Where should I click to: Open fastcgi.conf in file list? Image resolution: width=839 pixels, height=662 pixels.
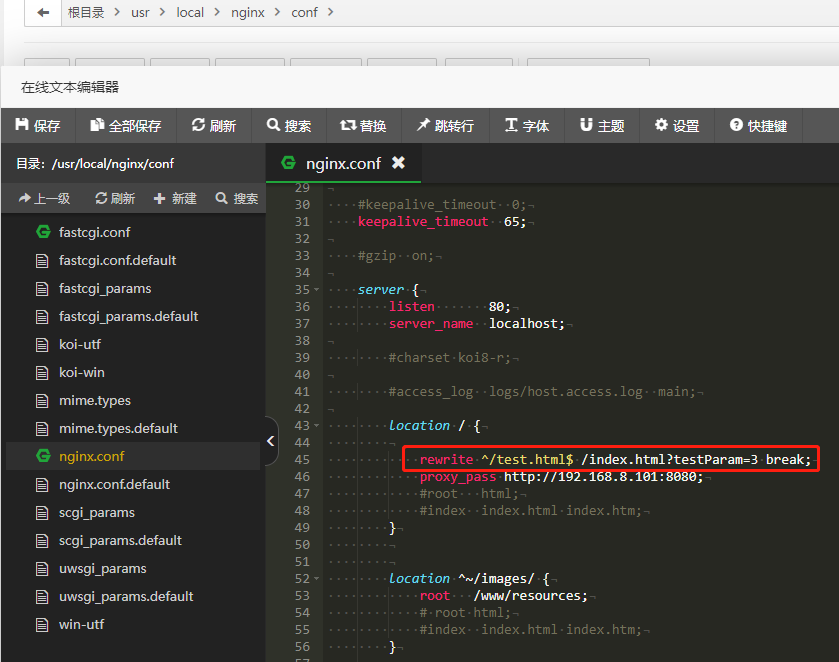coord(133,232)
